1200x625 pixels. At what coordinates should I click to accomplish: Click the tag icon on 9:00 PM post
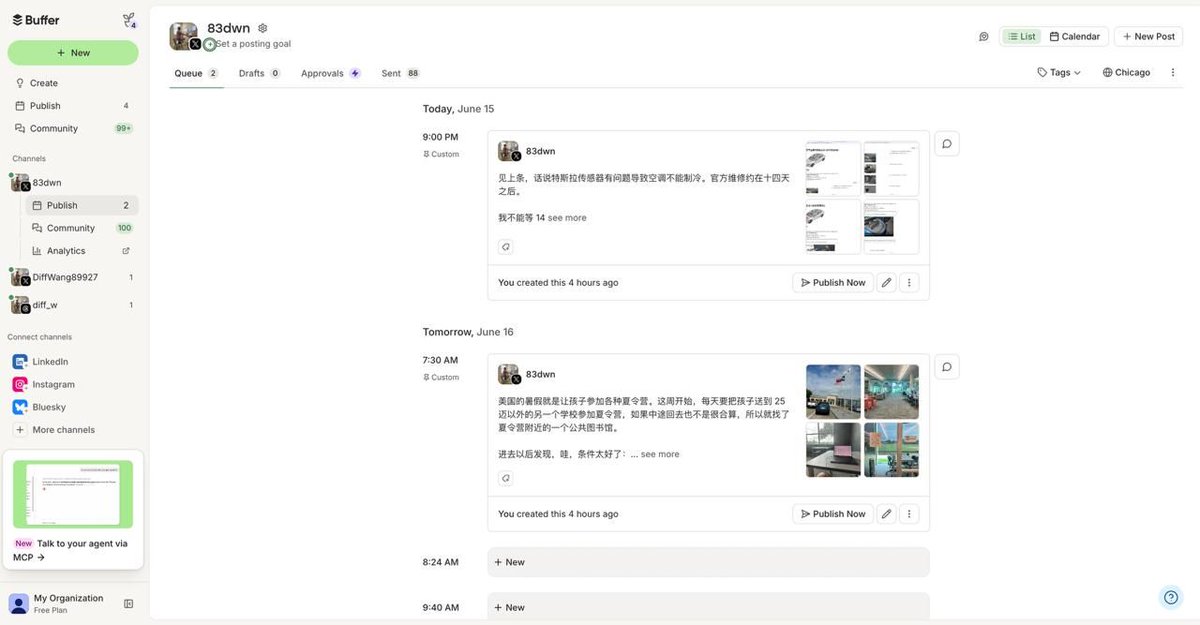(506, 247)
